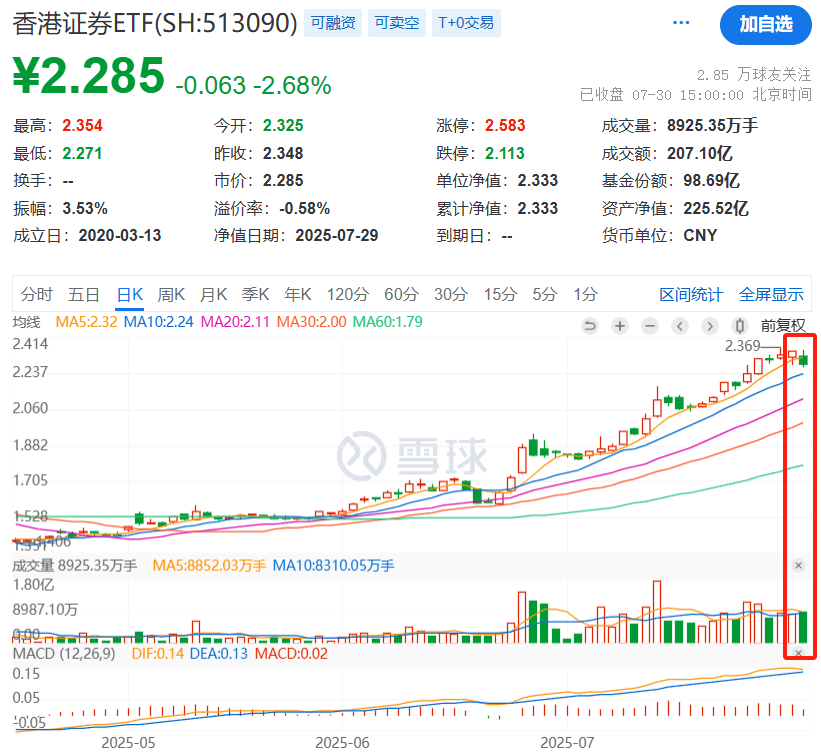Close the MACD indicator panel

pyautogui.click(x=798, y=653)
